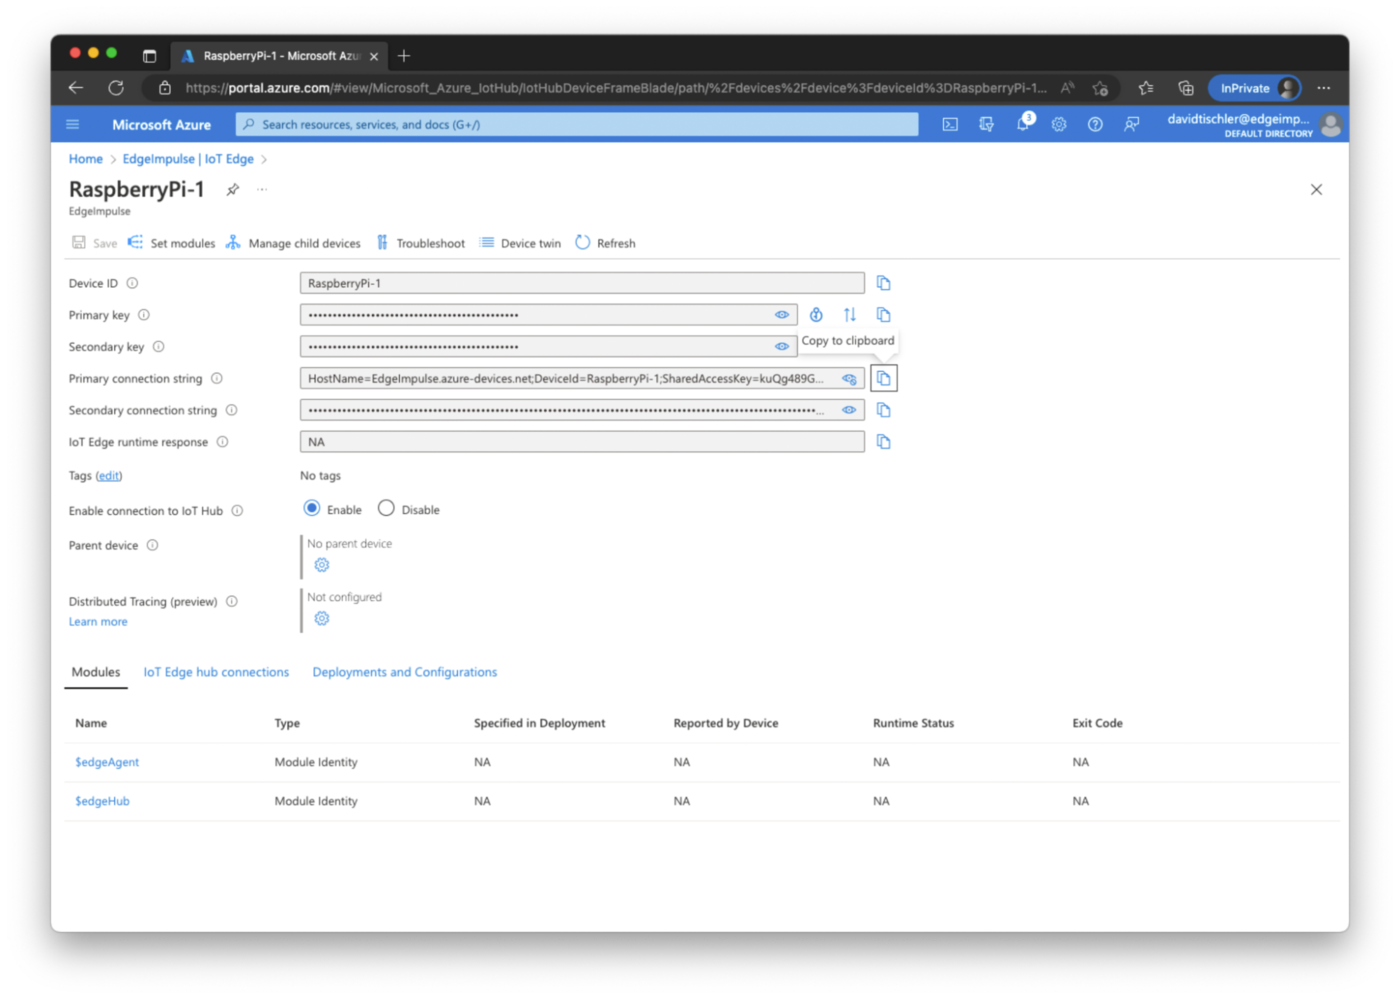The width and height of the screenshot is (1400, 1000).
Task: Show info tooltip for Device ID
Action: click(132, 283)
